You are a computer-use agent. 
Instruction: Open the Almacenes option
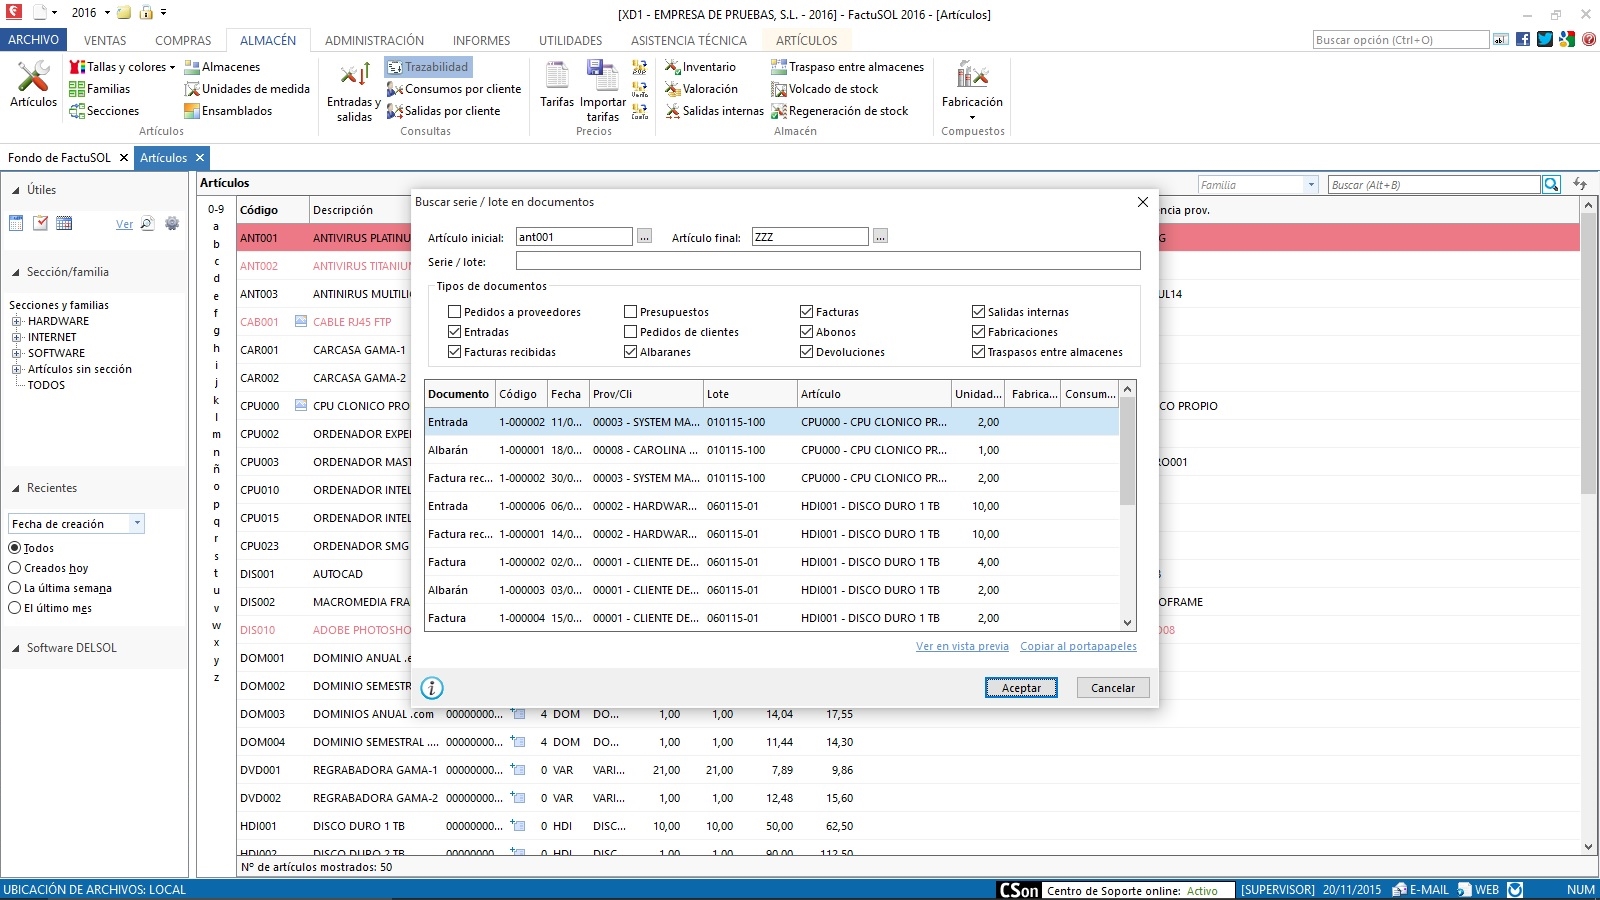pos(222,67)
